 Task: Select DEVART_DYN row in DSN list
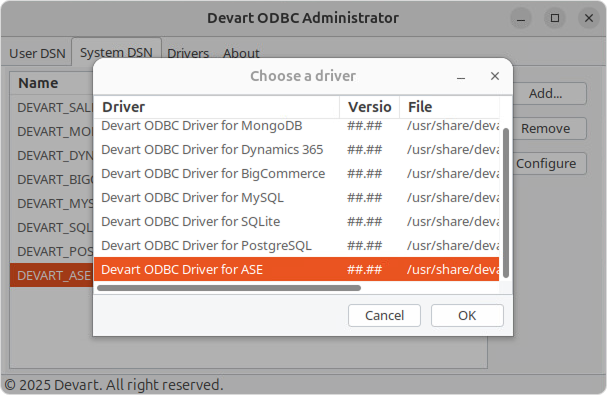click(x=52, y=155)
